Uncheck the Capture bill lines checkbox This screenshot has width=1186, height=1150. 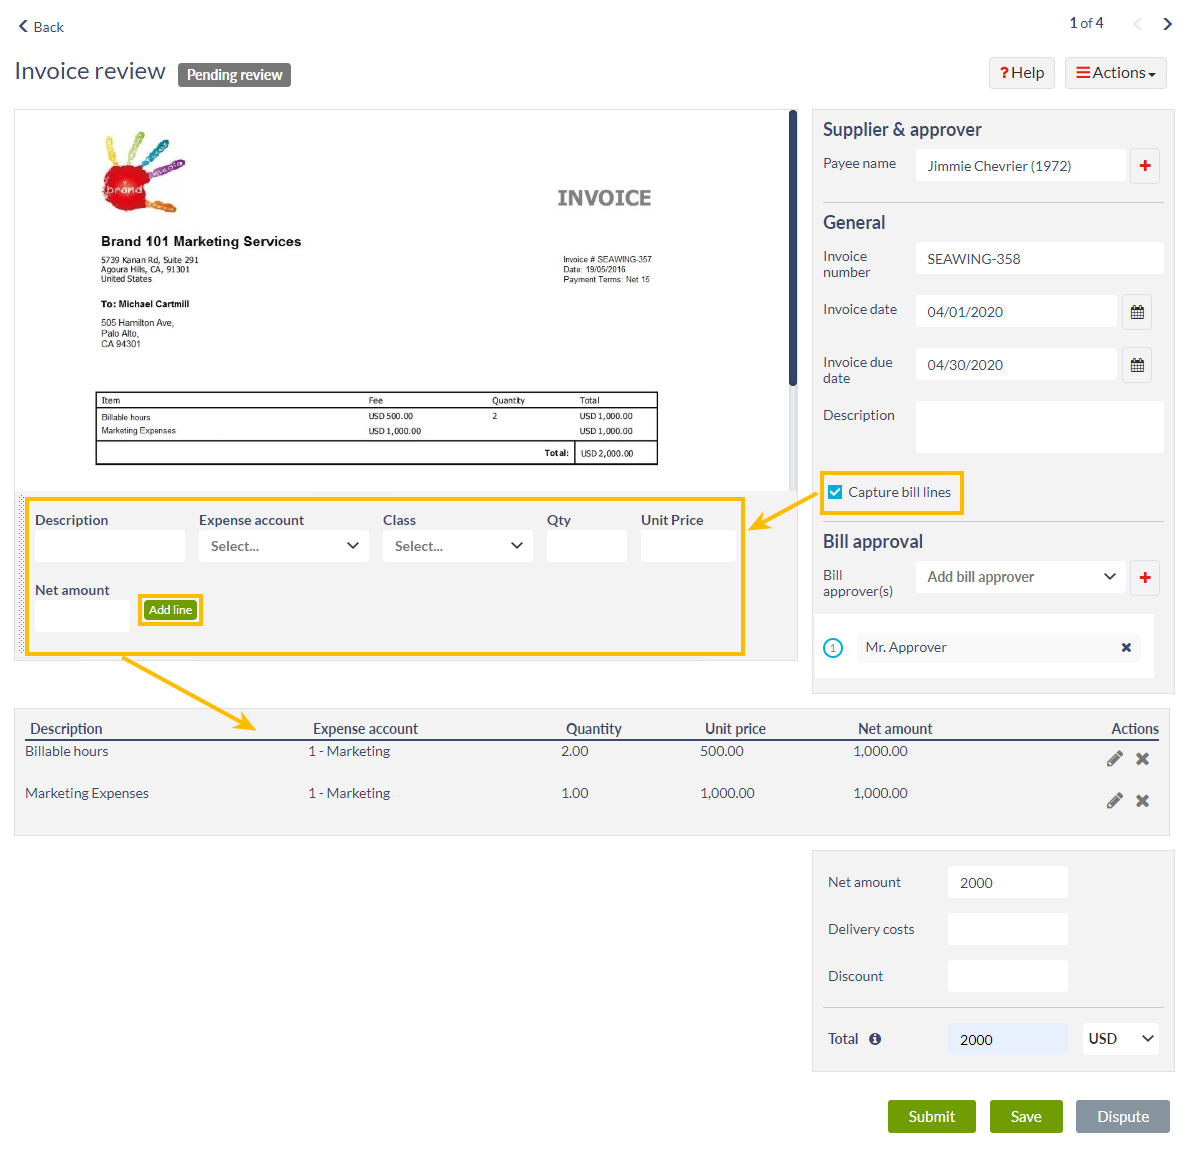click(x=835, y=492)
